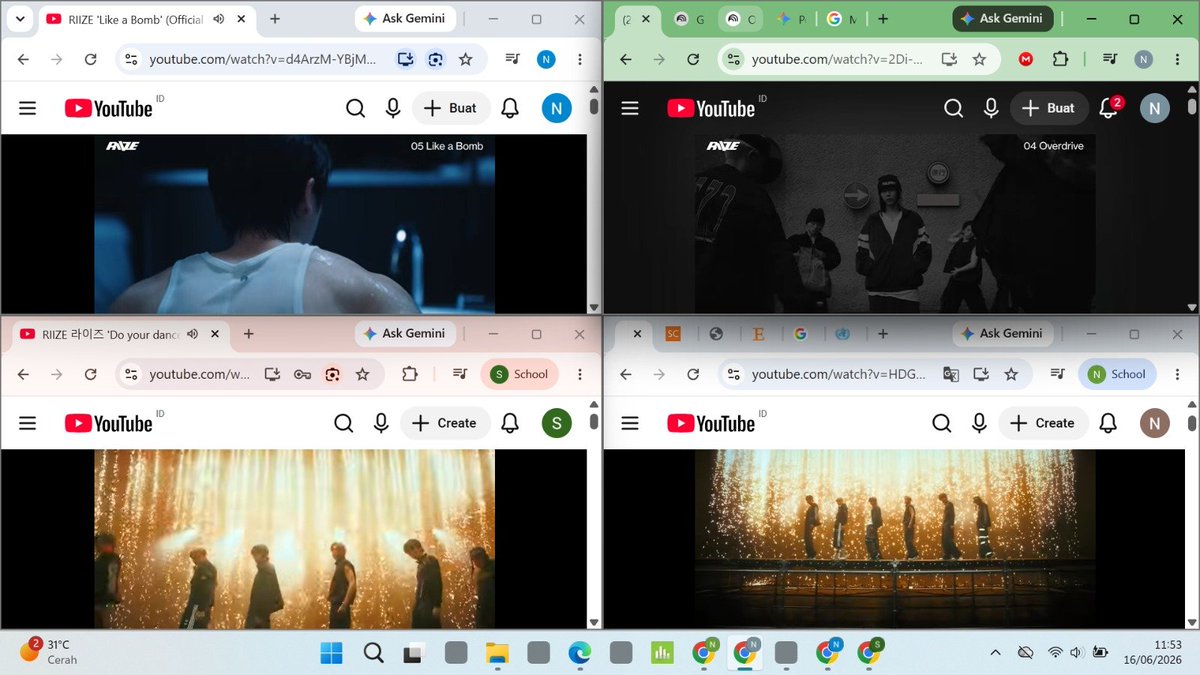Open Chrome menu in Like a Bomb window
Image resolution: width=1200 pixels, height=675 pixels.
coord(581,59)
